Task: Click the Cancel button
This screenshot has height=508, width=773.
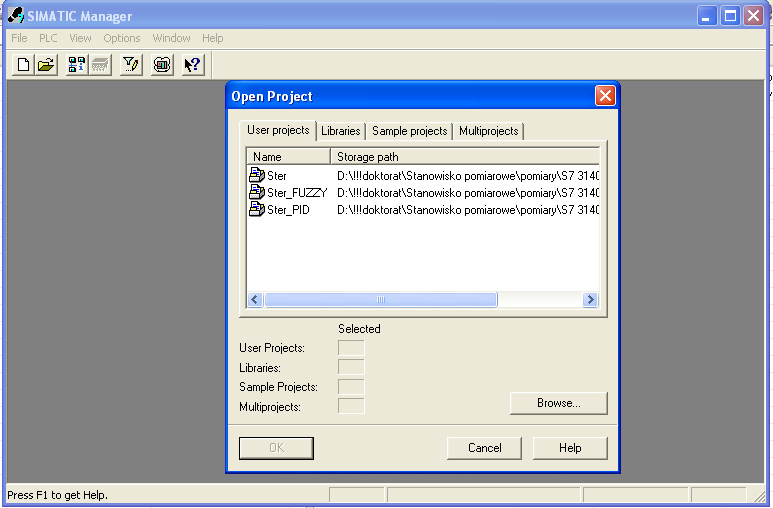Action: 484,448
